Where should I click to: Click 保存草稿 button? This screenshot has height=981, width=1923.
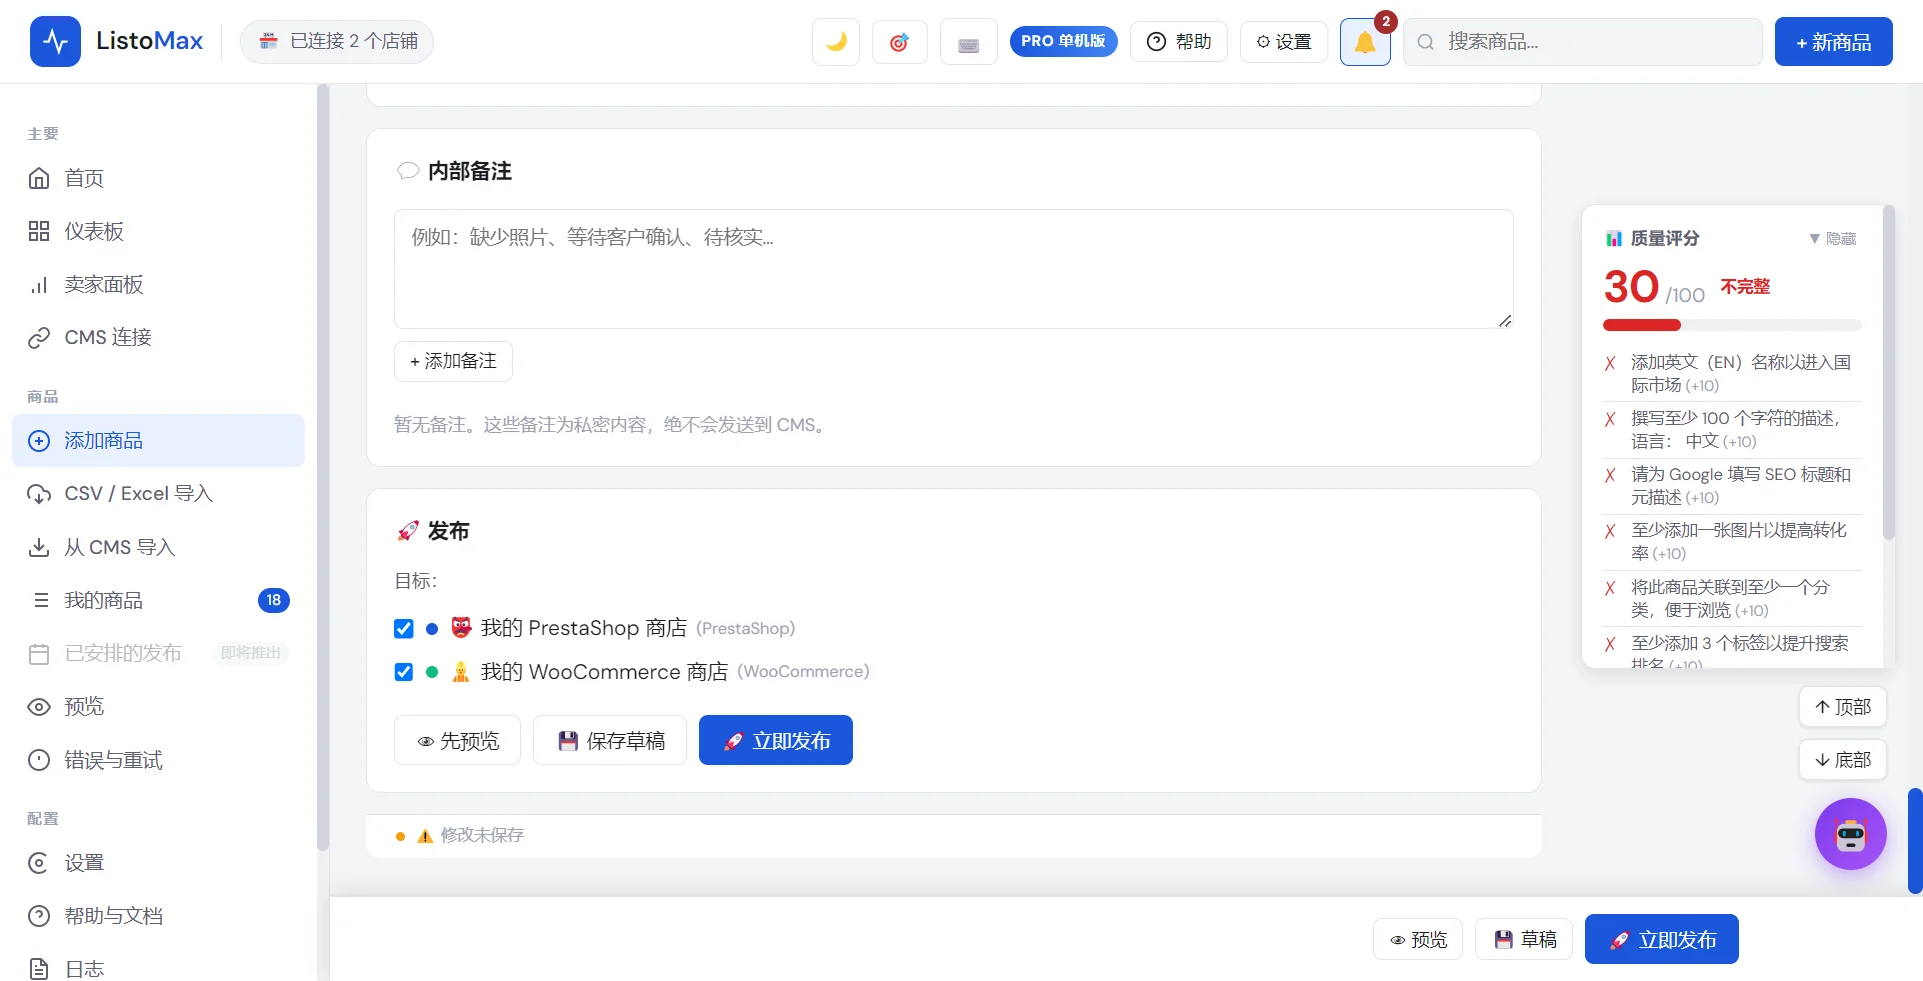(610, 740)
